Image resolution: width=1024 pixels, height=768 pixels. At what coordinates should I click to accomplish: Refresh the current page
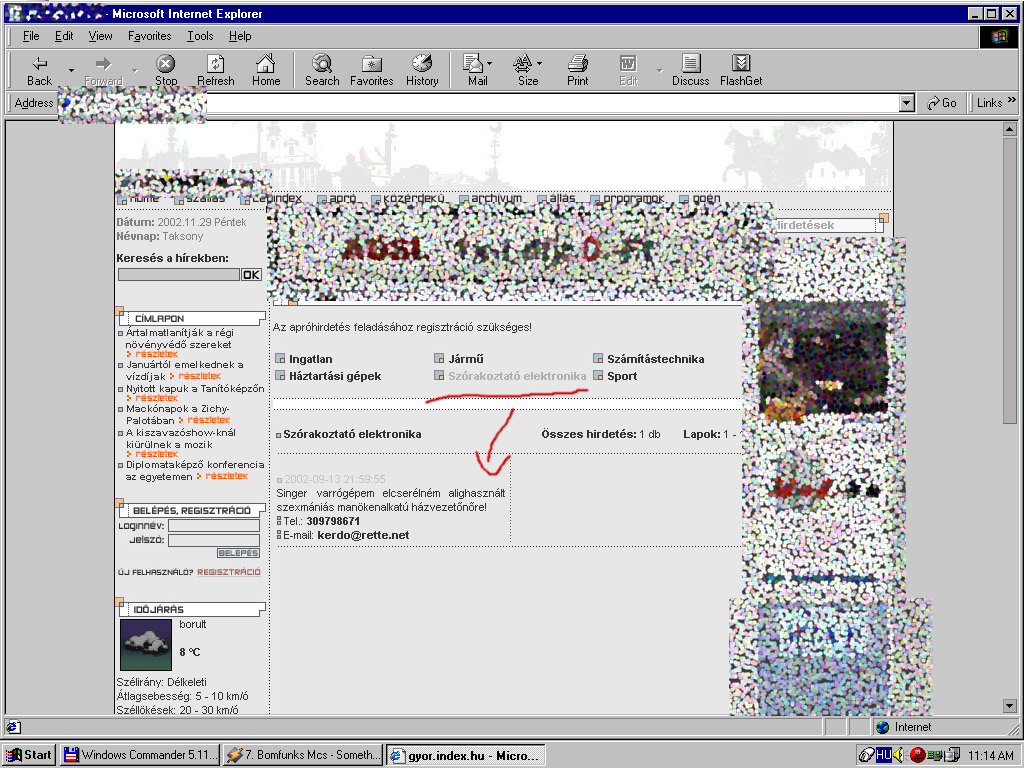coord(215,69)
